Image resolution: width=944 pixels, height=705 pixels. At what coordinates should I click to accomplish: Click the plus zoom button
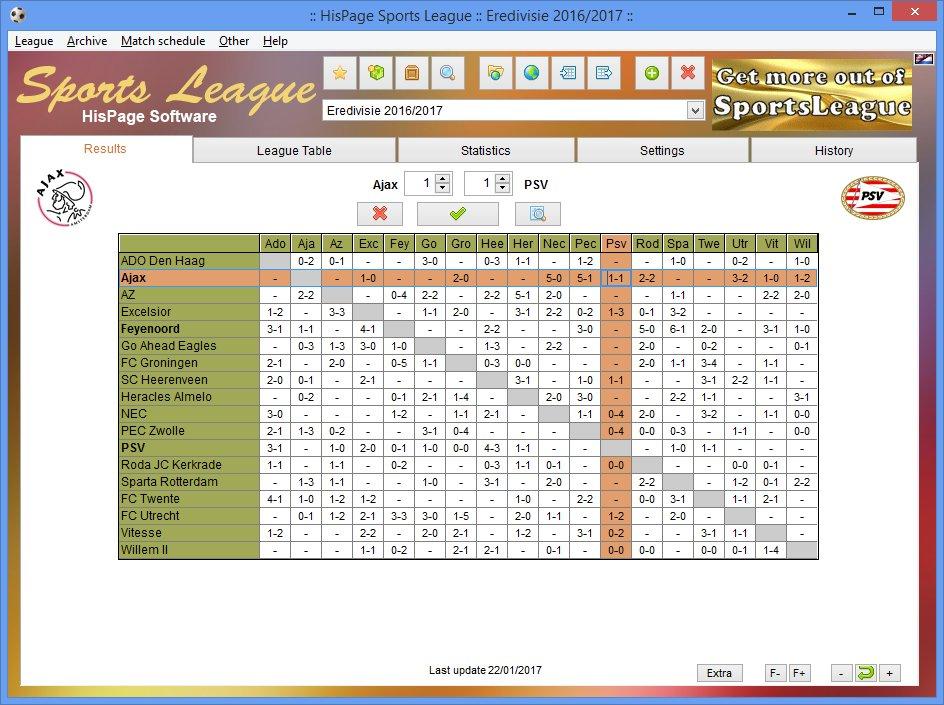tap(890, 673)
